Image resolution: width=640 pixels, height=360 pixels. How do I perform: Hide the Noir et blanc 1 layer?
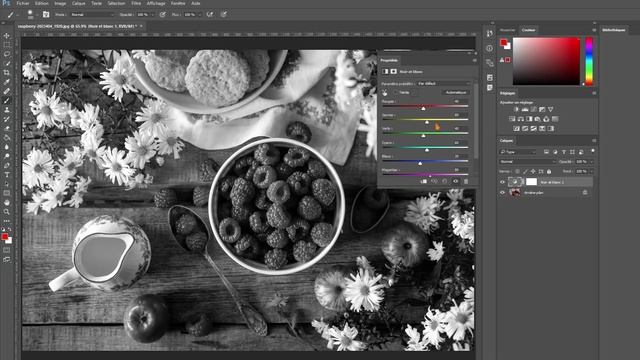click(502, 182)
